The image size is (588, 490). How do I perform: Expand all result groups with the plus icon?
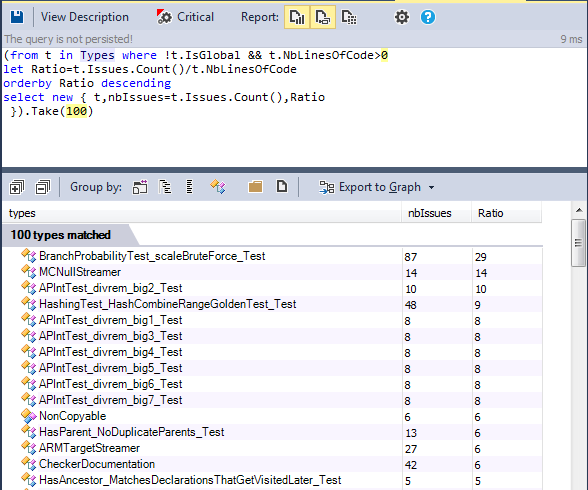17,187
